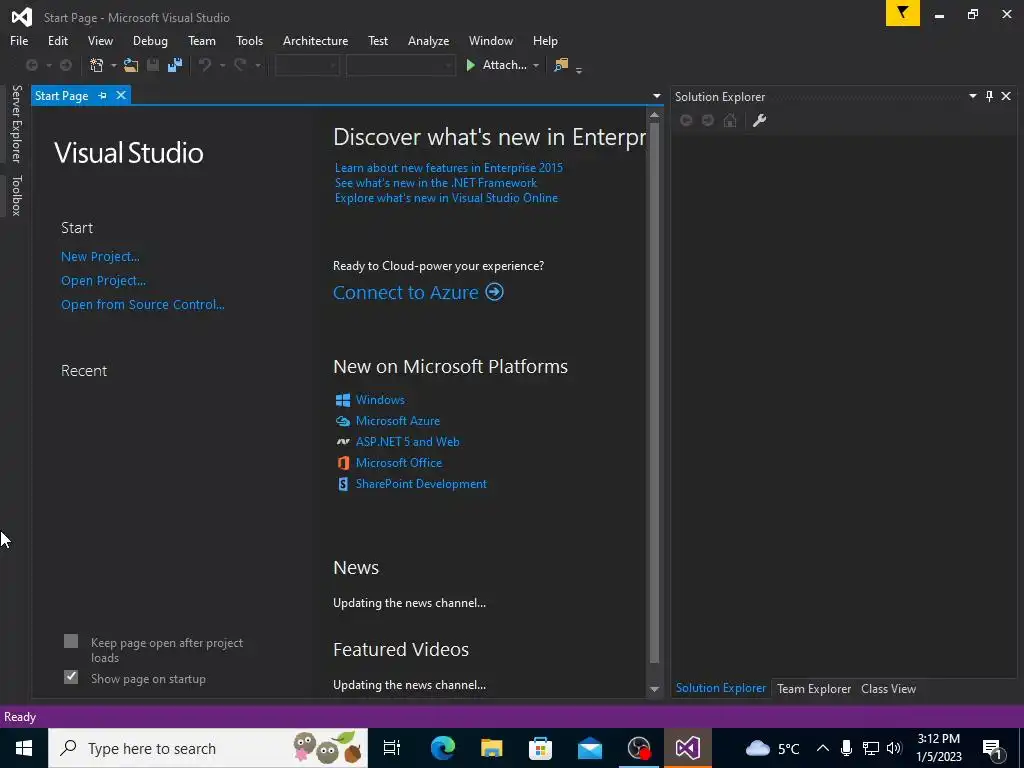Click the Microsoft Azure platform link

pyautogui.click(x=397, y=421)
